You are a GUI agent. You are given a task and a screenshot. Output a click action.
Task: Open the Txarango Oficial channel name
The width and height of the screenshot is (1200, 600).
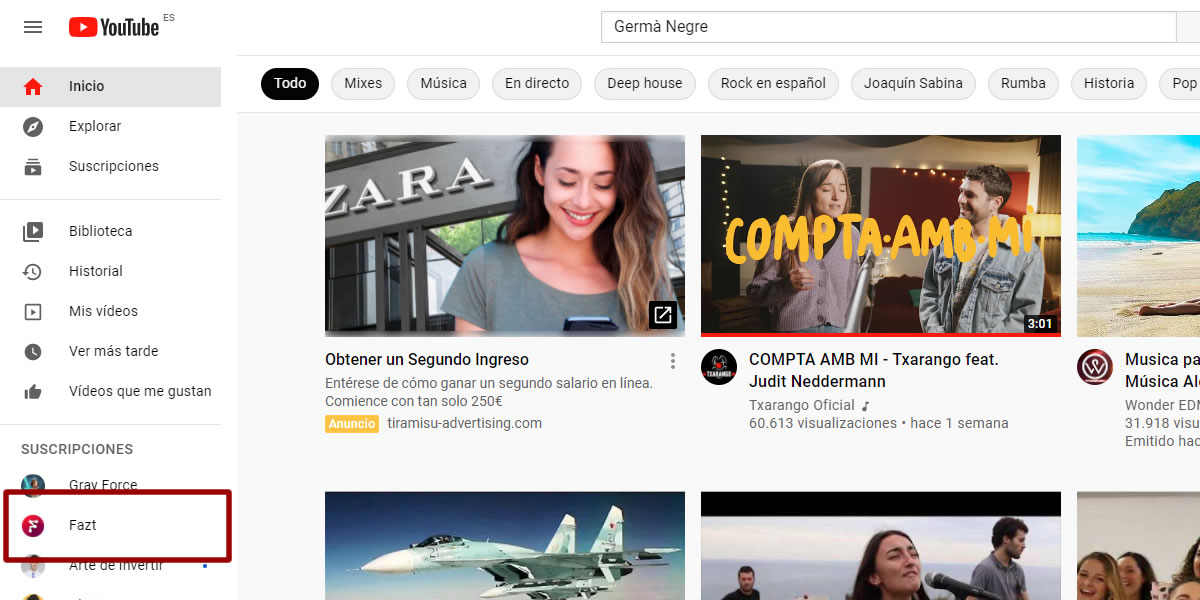click(802, 405)
